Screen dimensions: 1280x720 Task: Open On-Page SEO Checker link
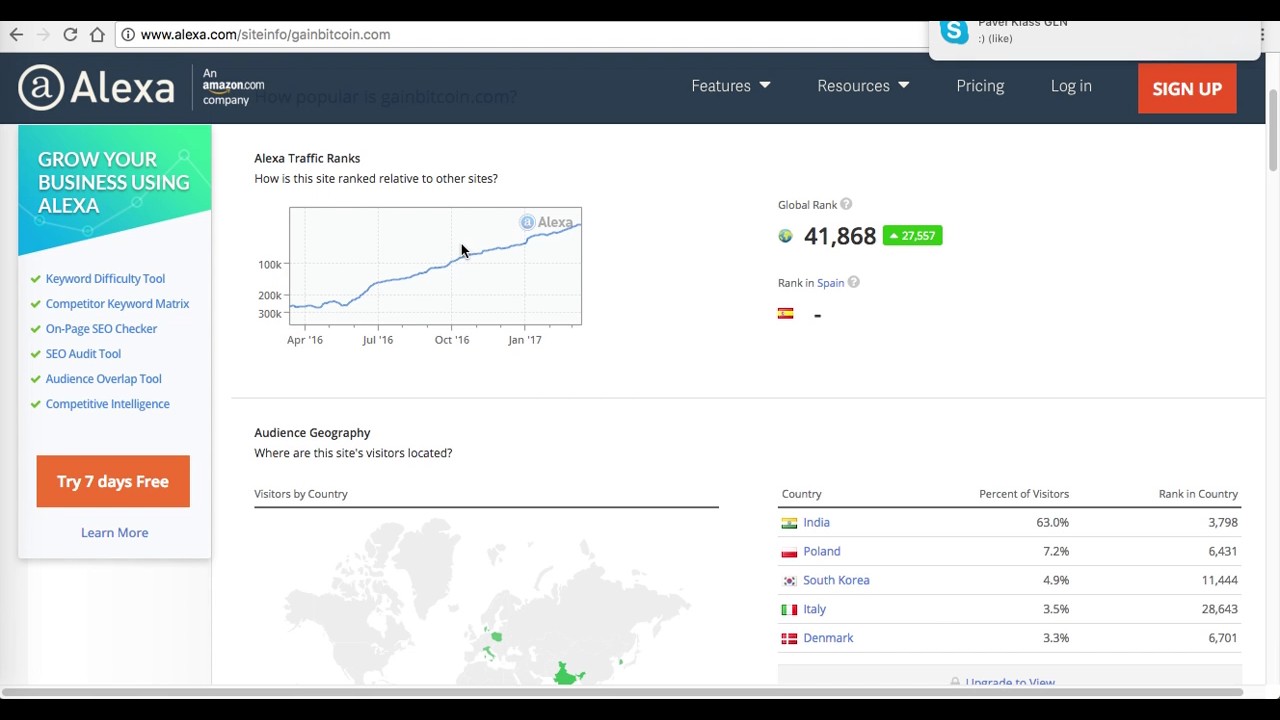101,329
